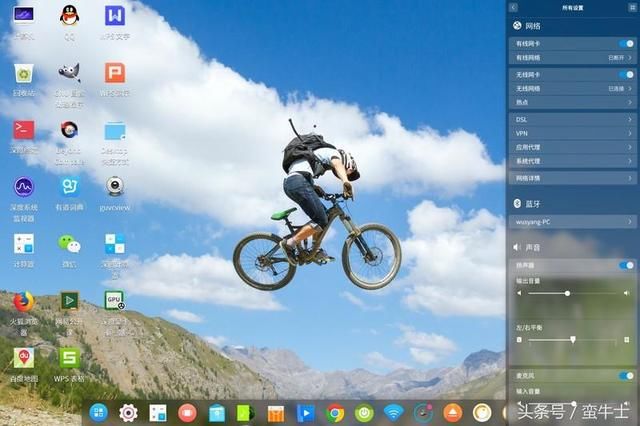Launch the WPS Spreadsheets (S) desktop icon
Viewport: 640px width, 426px height.
point(69,358)
